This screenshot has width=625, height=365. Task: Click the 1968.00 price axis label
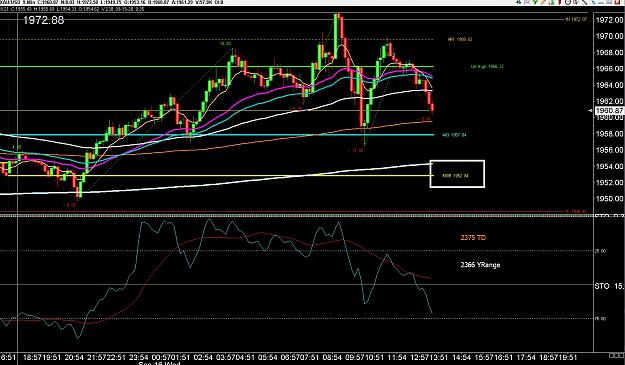point(609,53)
